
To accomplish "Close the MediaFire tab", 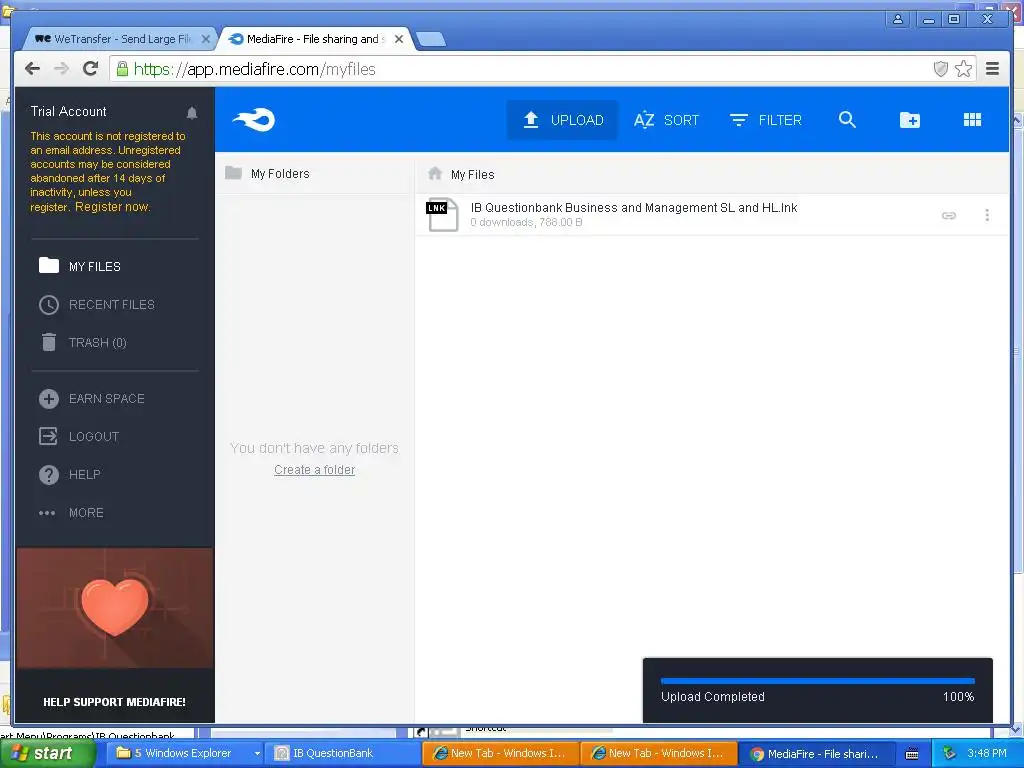I will tap(399, 39).
